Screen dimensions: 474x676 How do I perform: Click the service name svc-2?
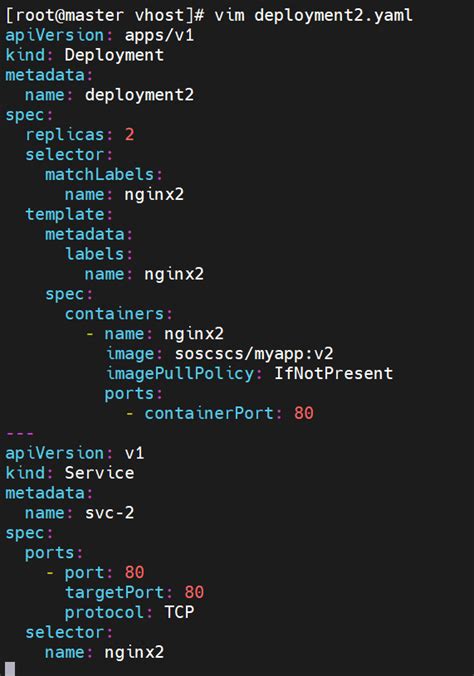(110, 513)
